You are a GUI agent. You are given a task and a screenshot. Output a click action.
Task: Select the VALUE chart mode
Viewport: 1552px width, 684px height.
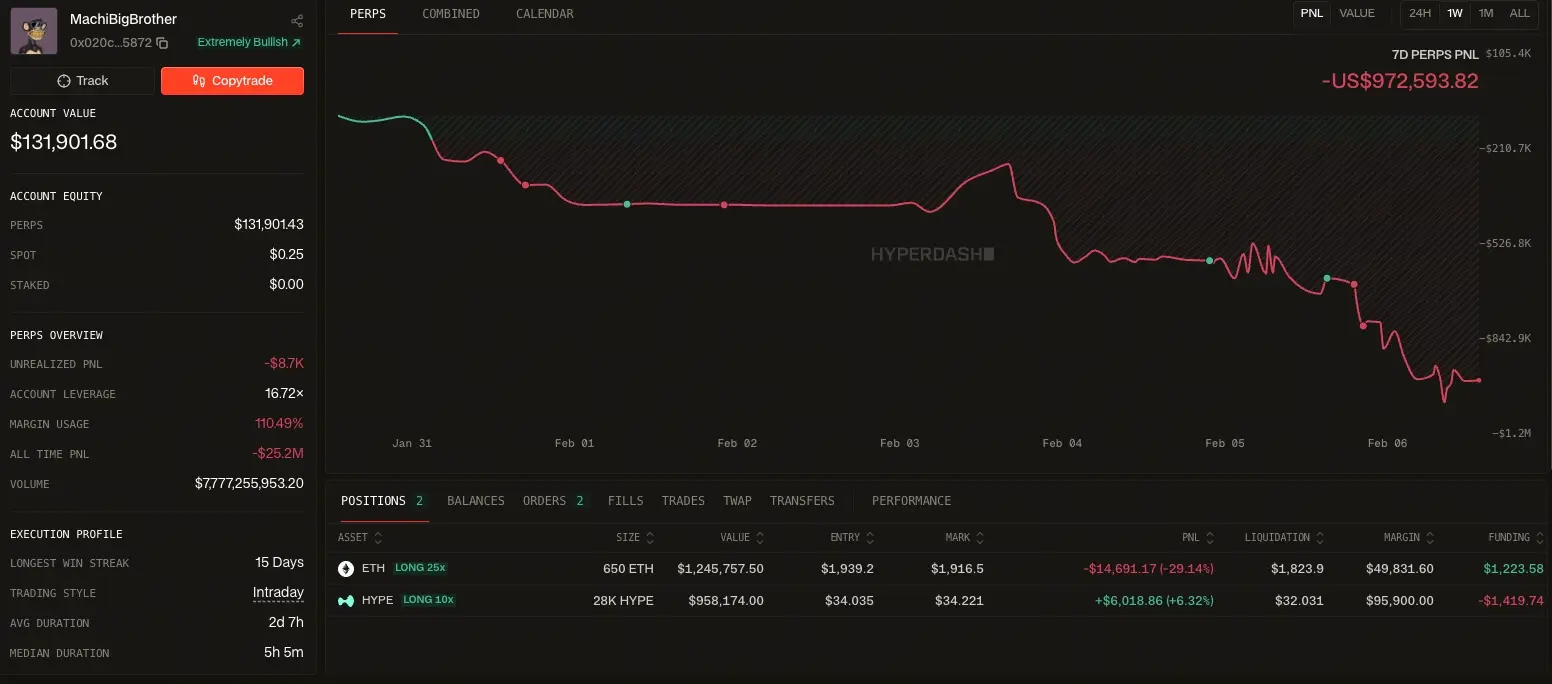click(x=1357, y=13)
